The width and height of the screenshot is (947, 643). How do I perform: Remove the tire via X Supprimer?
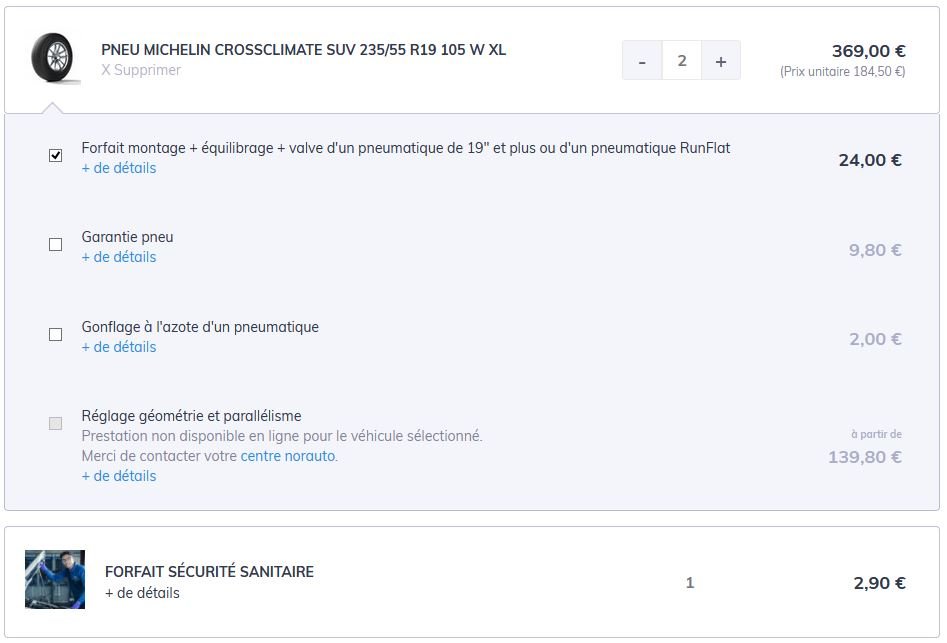[141, 71]
